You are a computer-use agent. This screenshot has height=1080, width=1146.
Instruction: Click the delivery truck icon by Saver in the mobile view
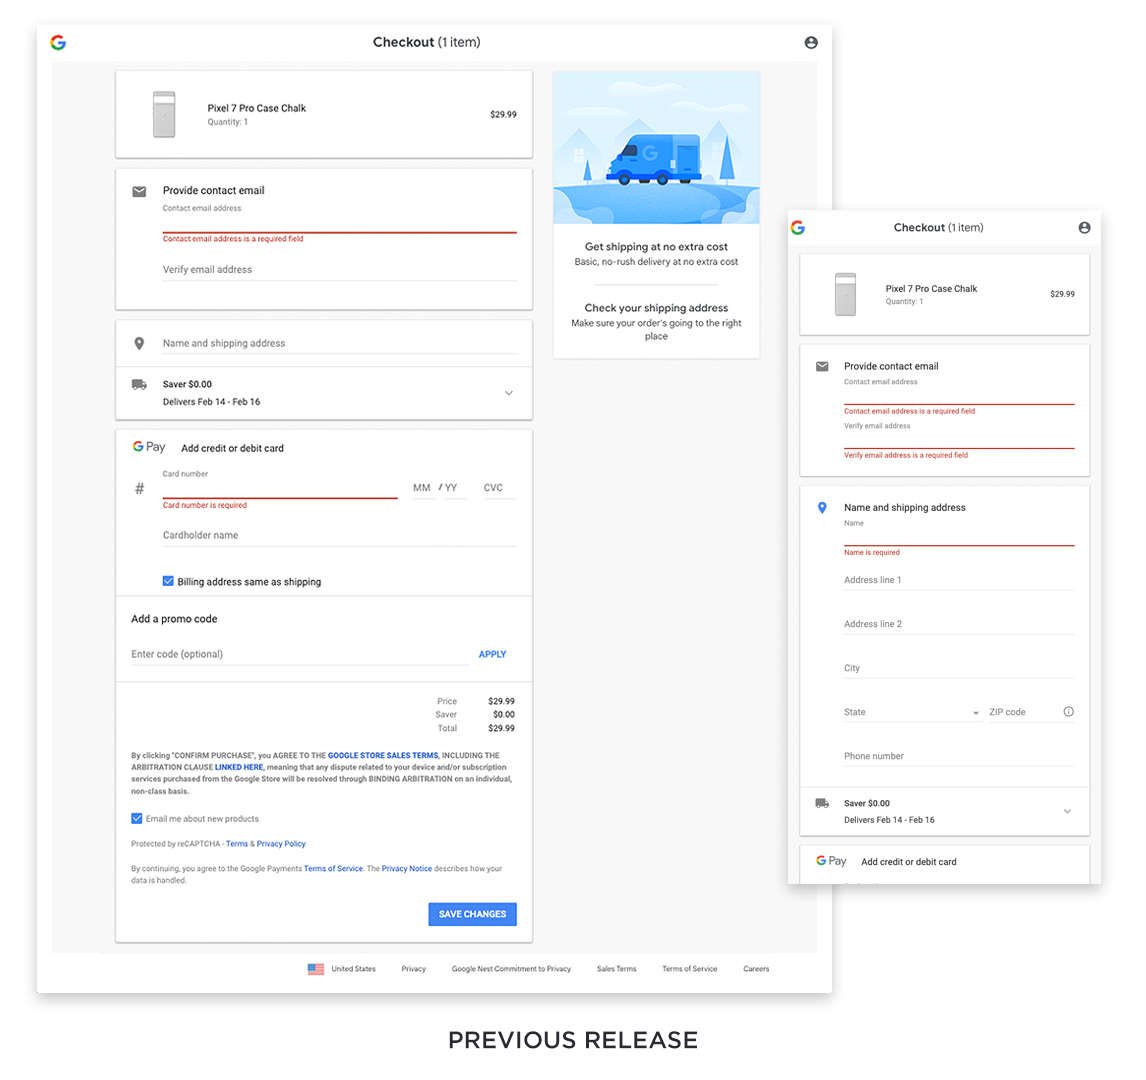822,803
